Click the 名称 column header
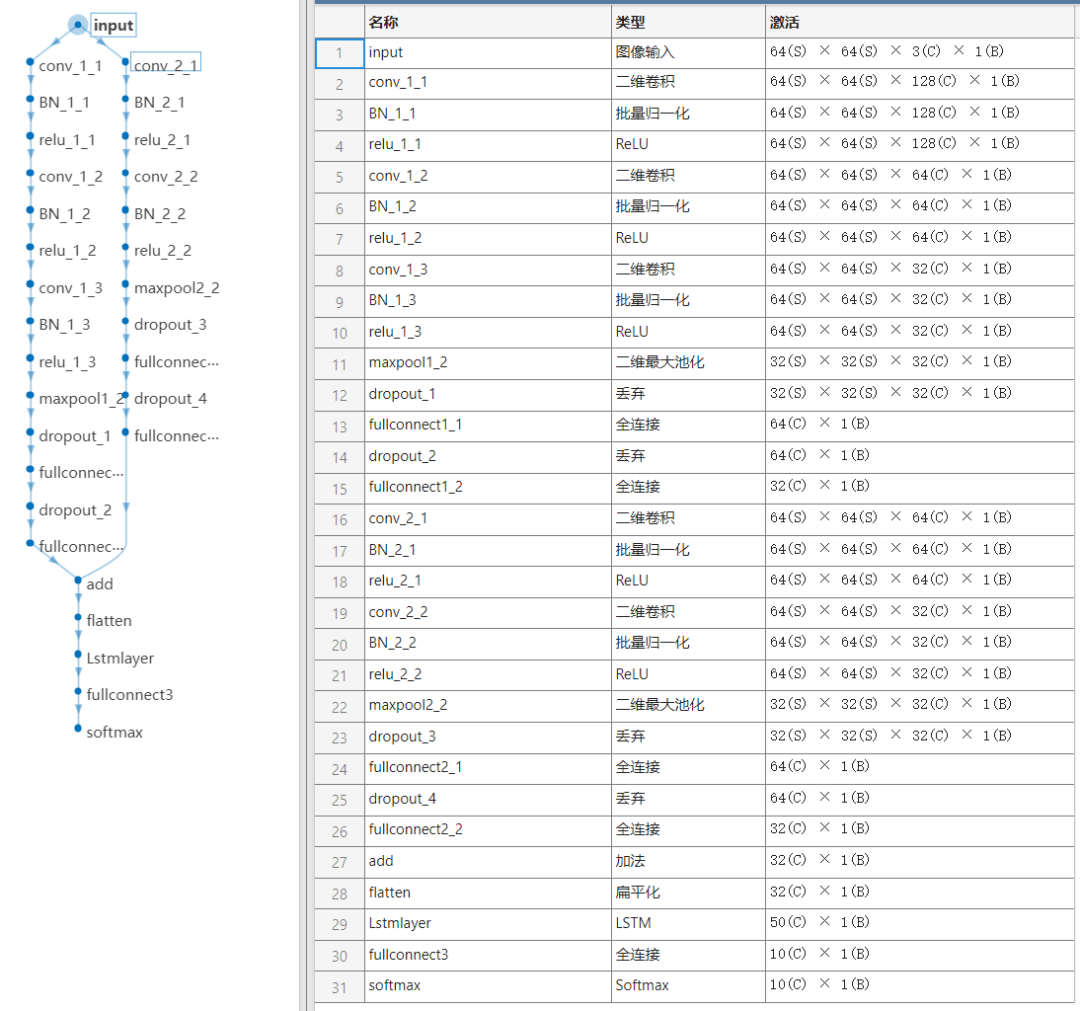The height and width of the screenshot is (1011, 1080). [x=488, y=22]
